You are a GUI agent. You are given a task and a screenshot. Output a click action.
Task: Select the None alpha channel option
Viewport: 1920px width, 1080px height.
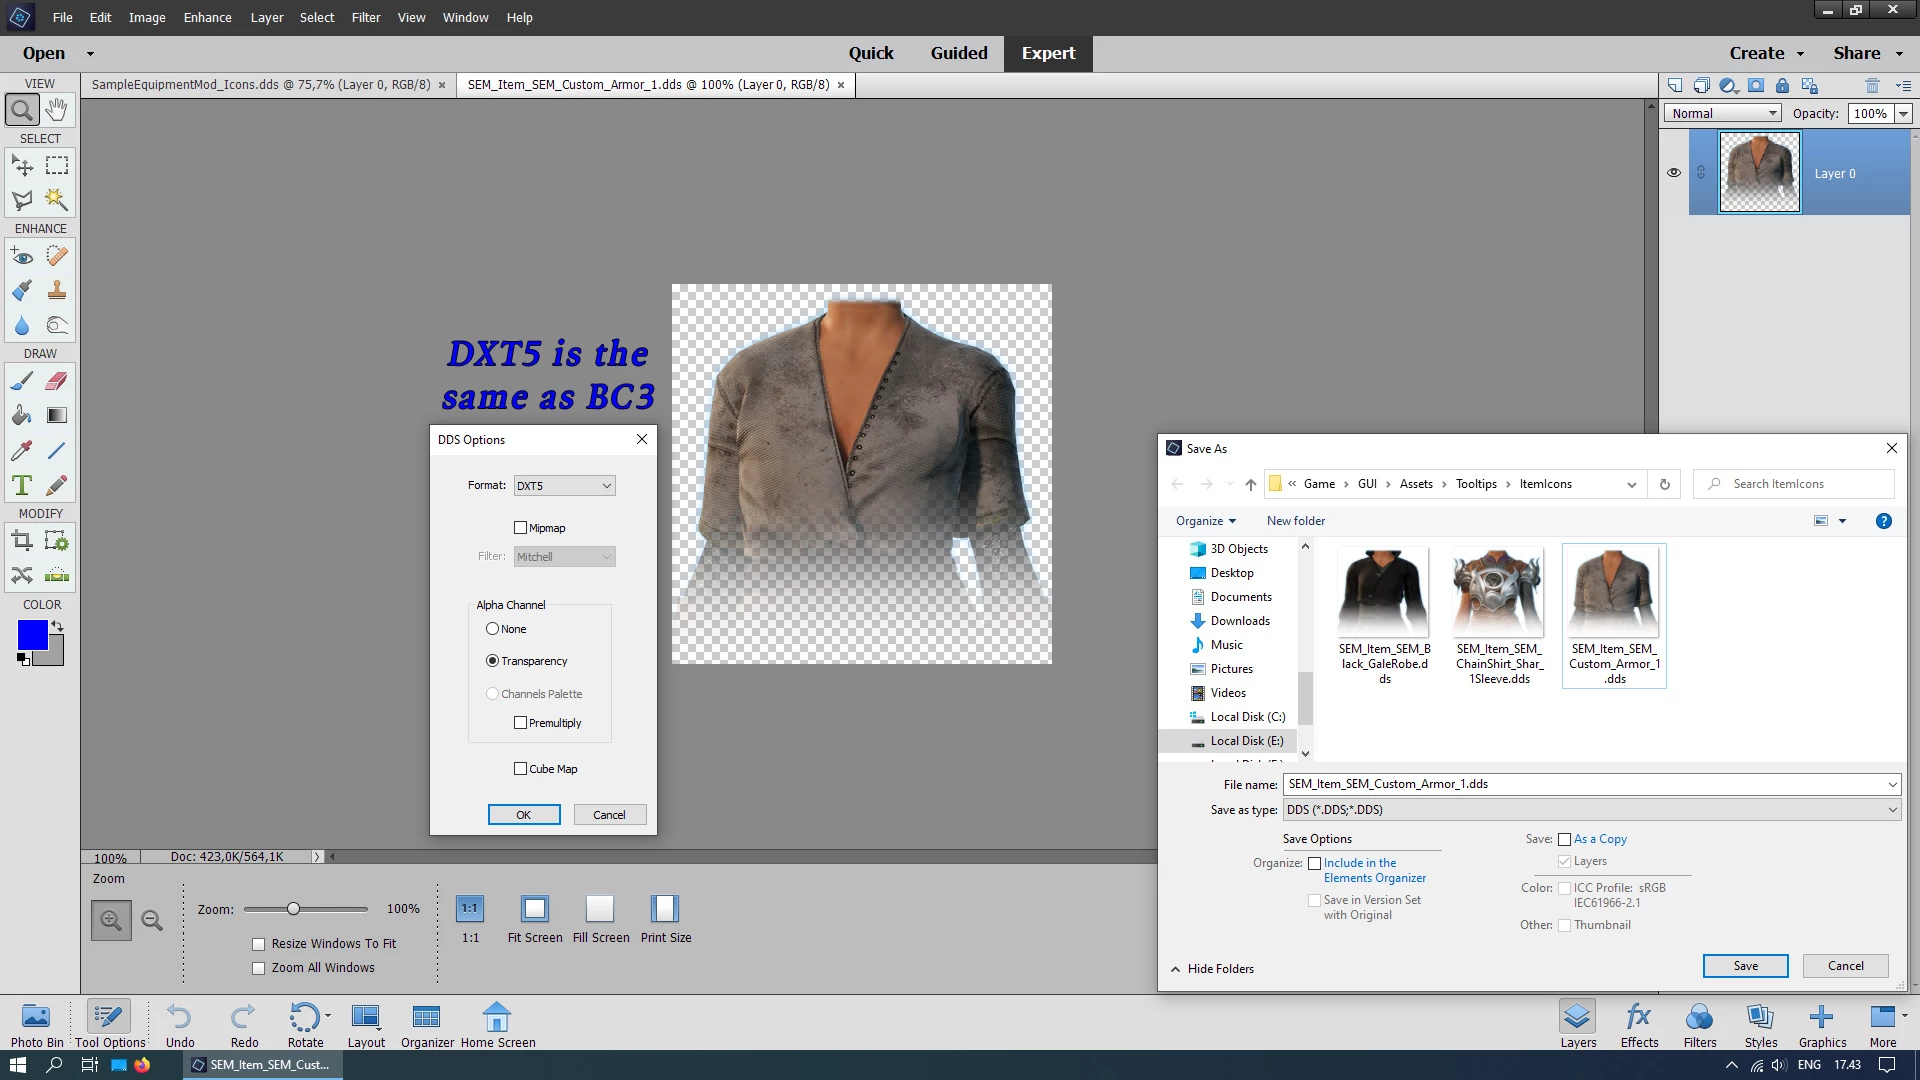pos(492,629)
